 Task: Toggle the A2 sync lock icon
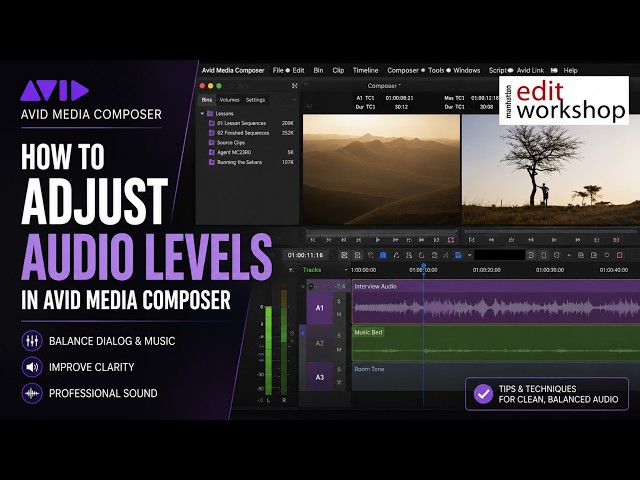(302, 333)
